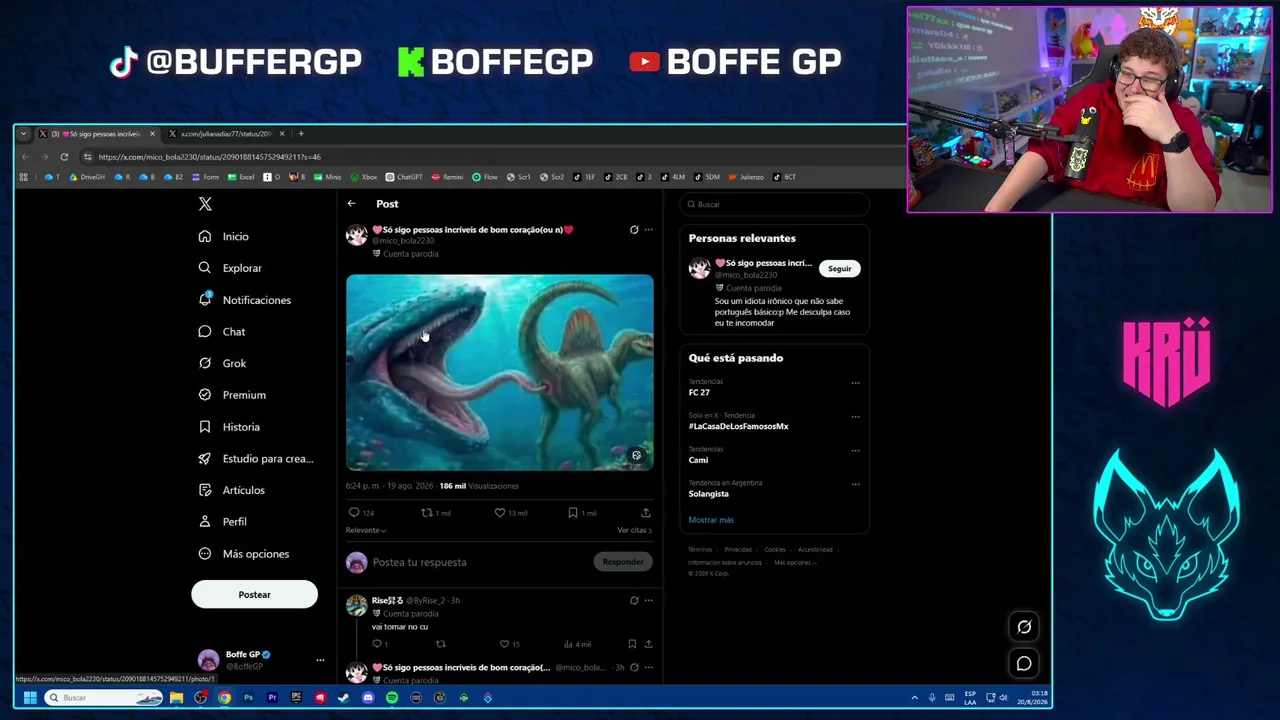Open Inicio in the X sidebar
Screen dimensions: 1280x720
point(223,236)
